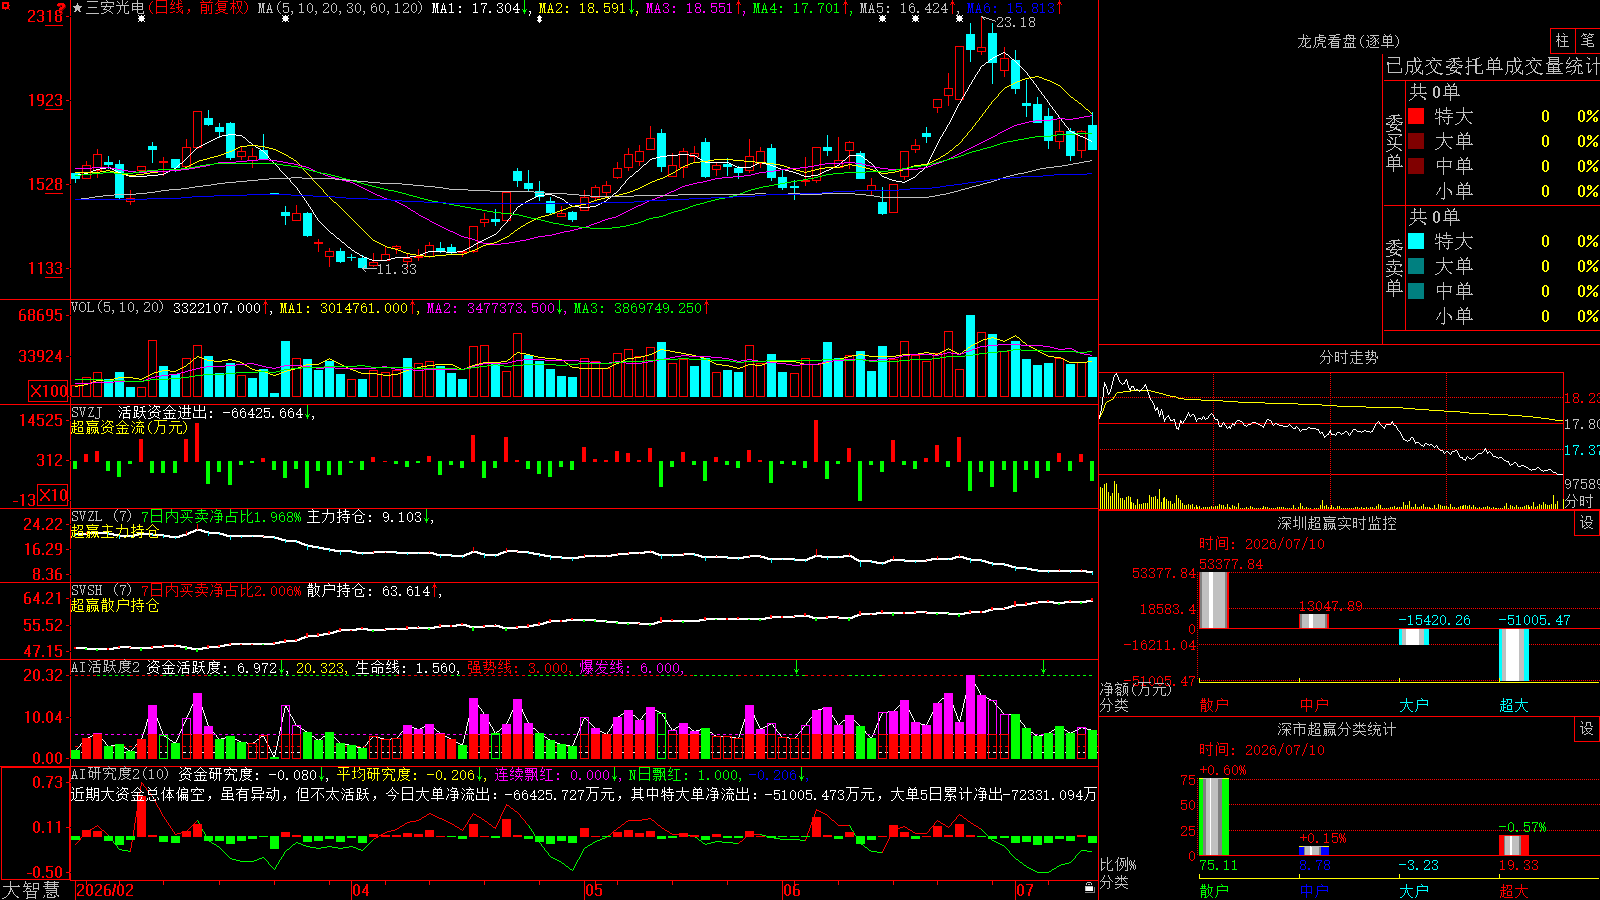The image size is (1600, 900).
Task: Click the 11.33 low price marker
Action: pyautogui.click(x=397, y=269)
